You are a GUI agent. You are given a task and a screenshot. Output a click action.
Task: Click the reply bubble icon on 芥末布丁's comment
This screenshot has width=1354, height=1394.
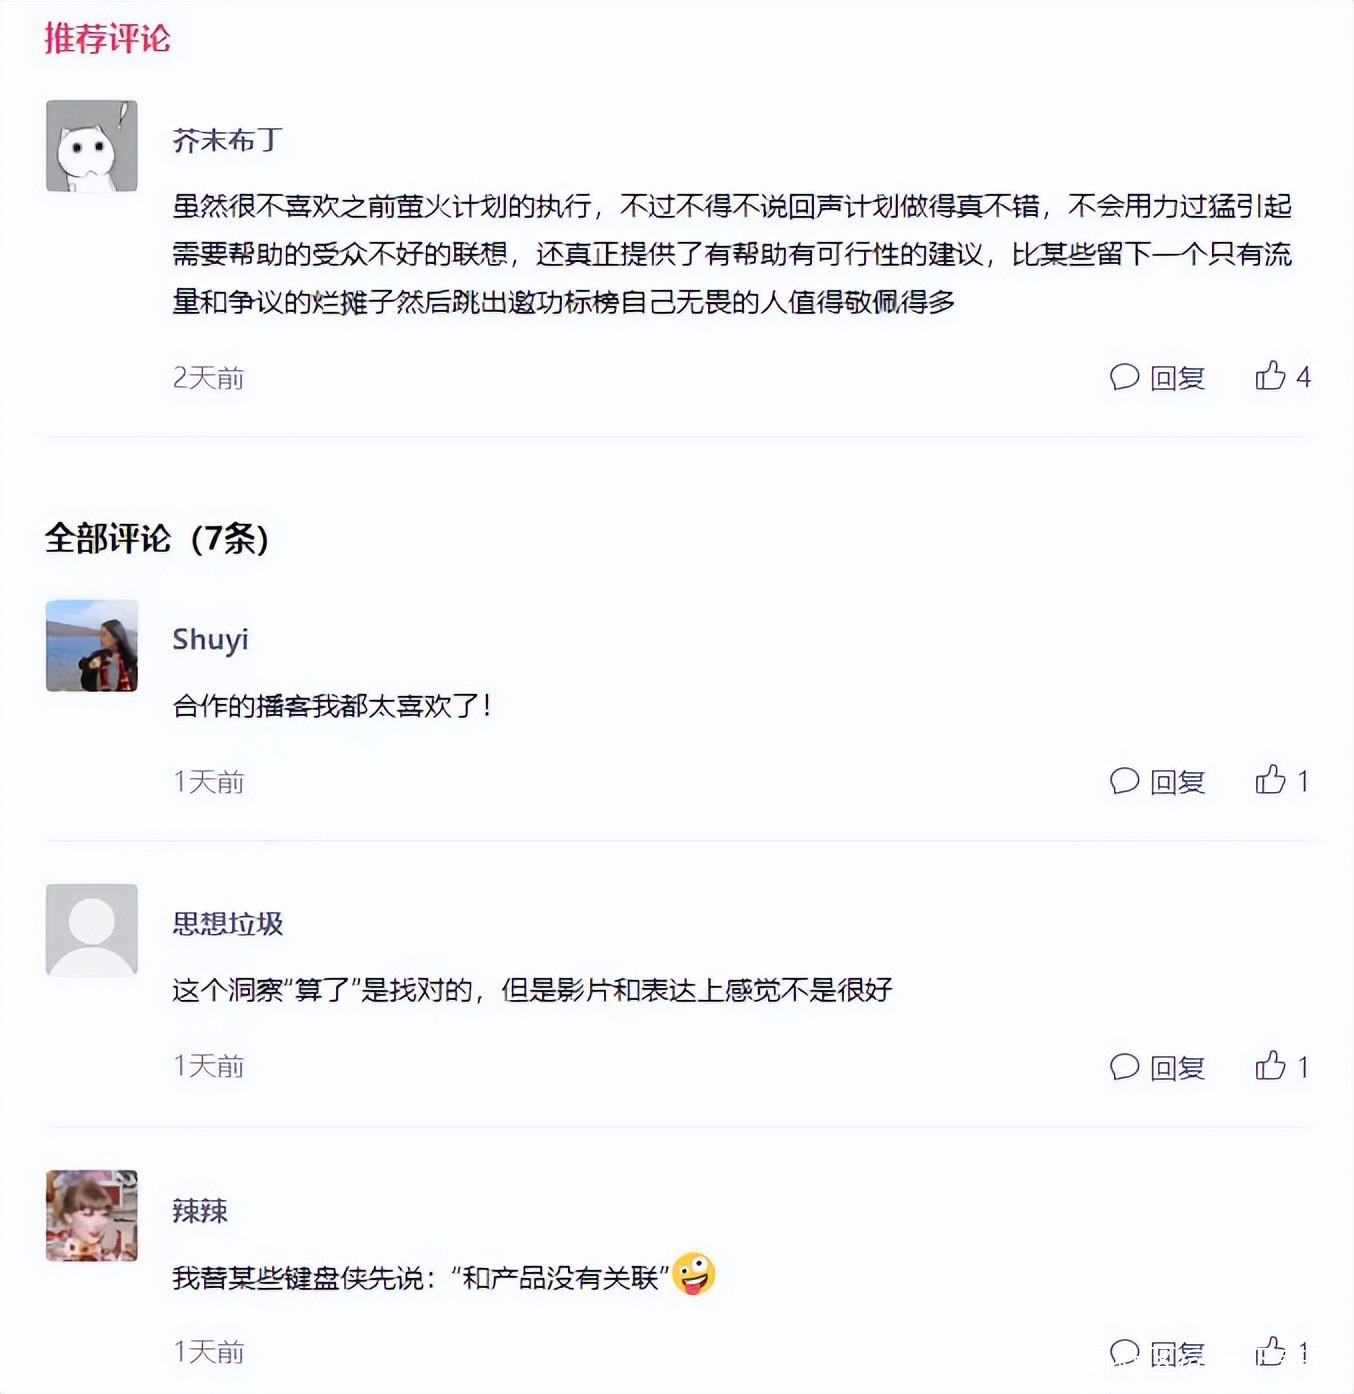(x=1125, y=377)
